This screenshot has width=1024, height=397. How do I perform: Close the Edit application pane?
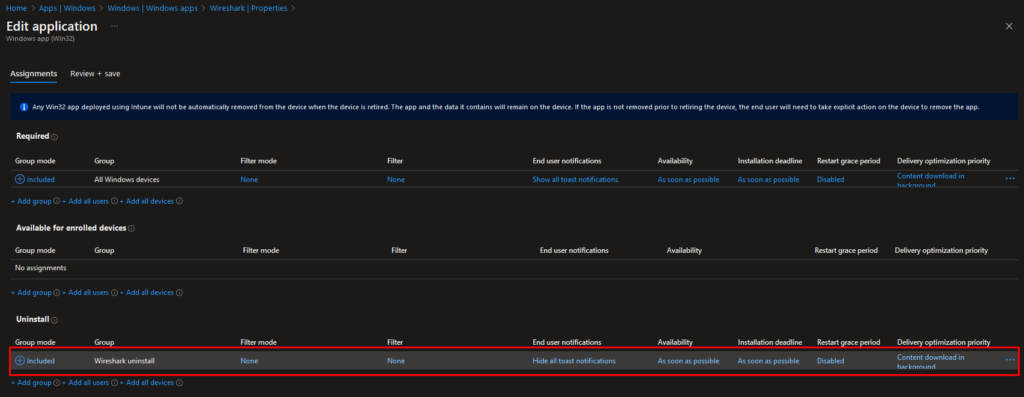(x=1009, y=25)
